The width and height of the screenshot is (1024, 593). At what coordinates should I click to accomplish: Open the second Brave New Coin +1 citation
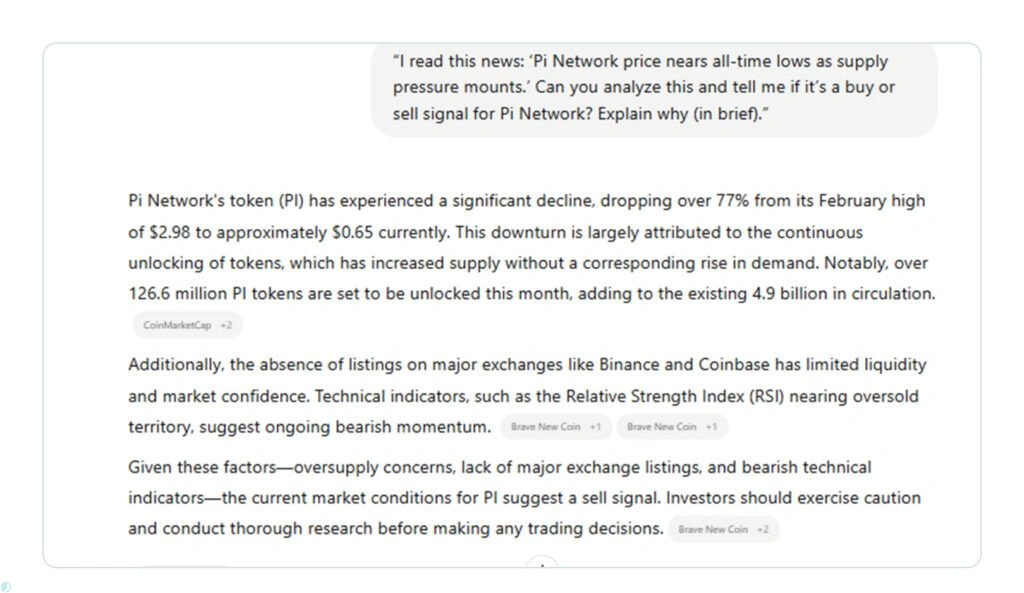[672, 427]
